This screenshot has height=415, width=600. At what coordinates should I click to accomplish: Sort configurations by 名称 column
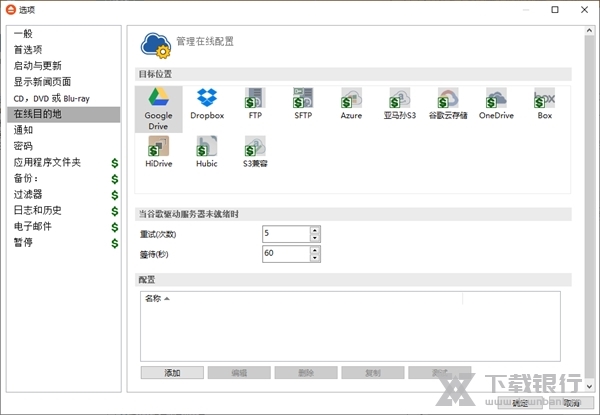click(302, 298)
